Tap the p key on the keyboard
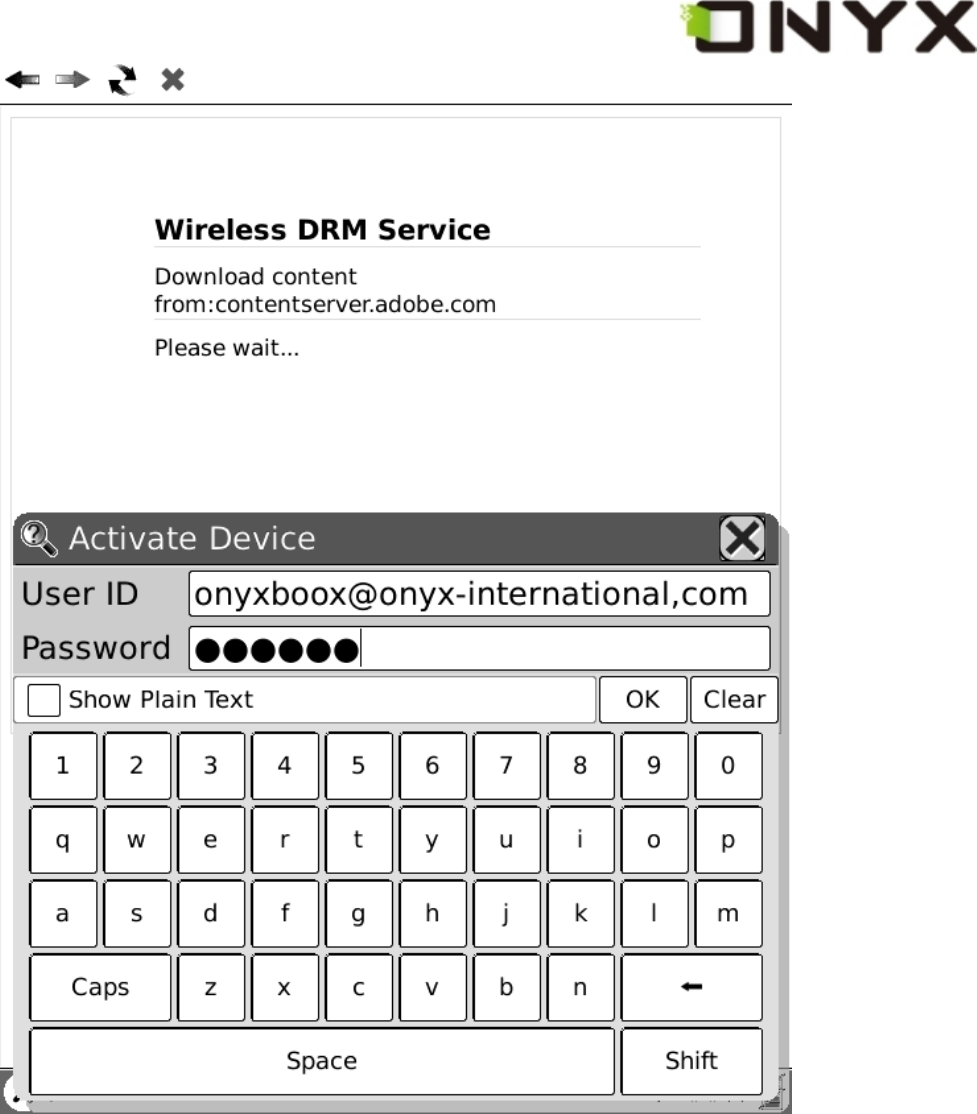Viewport: 977px width, 1114px height. tap(728, 840)
